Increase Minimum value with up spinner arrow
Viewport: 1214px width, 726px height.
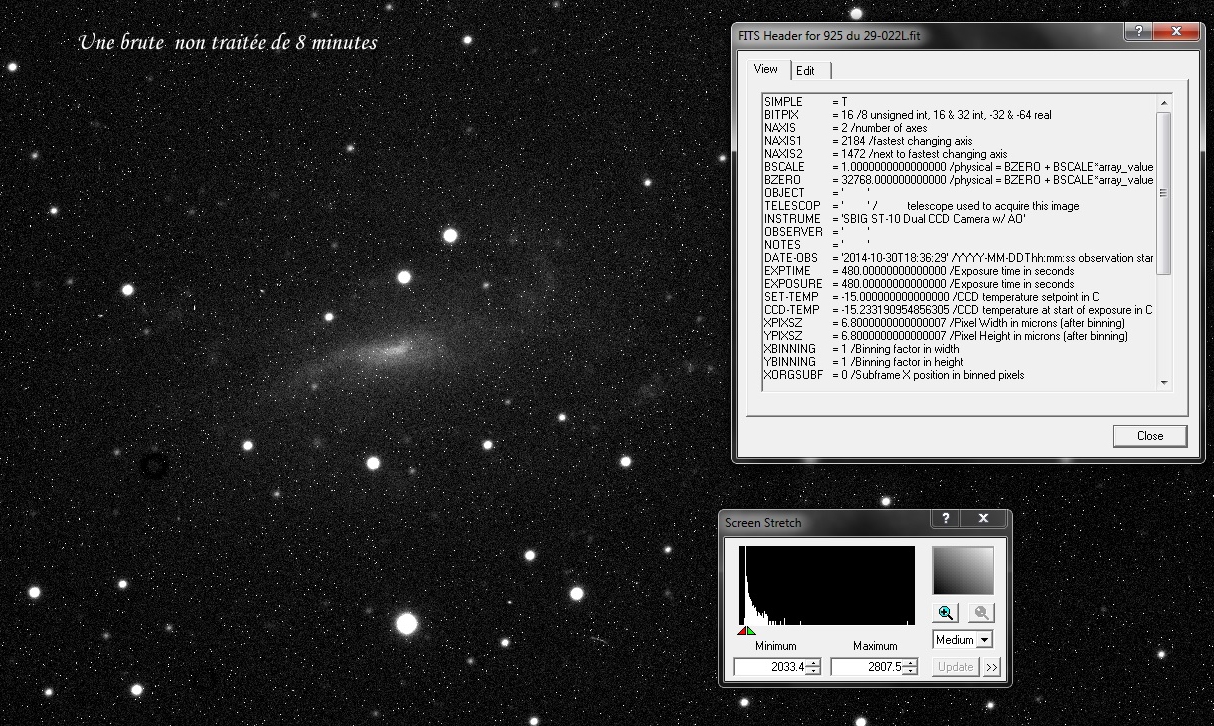click(814, 663)
